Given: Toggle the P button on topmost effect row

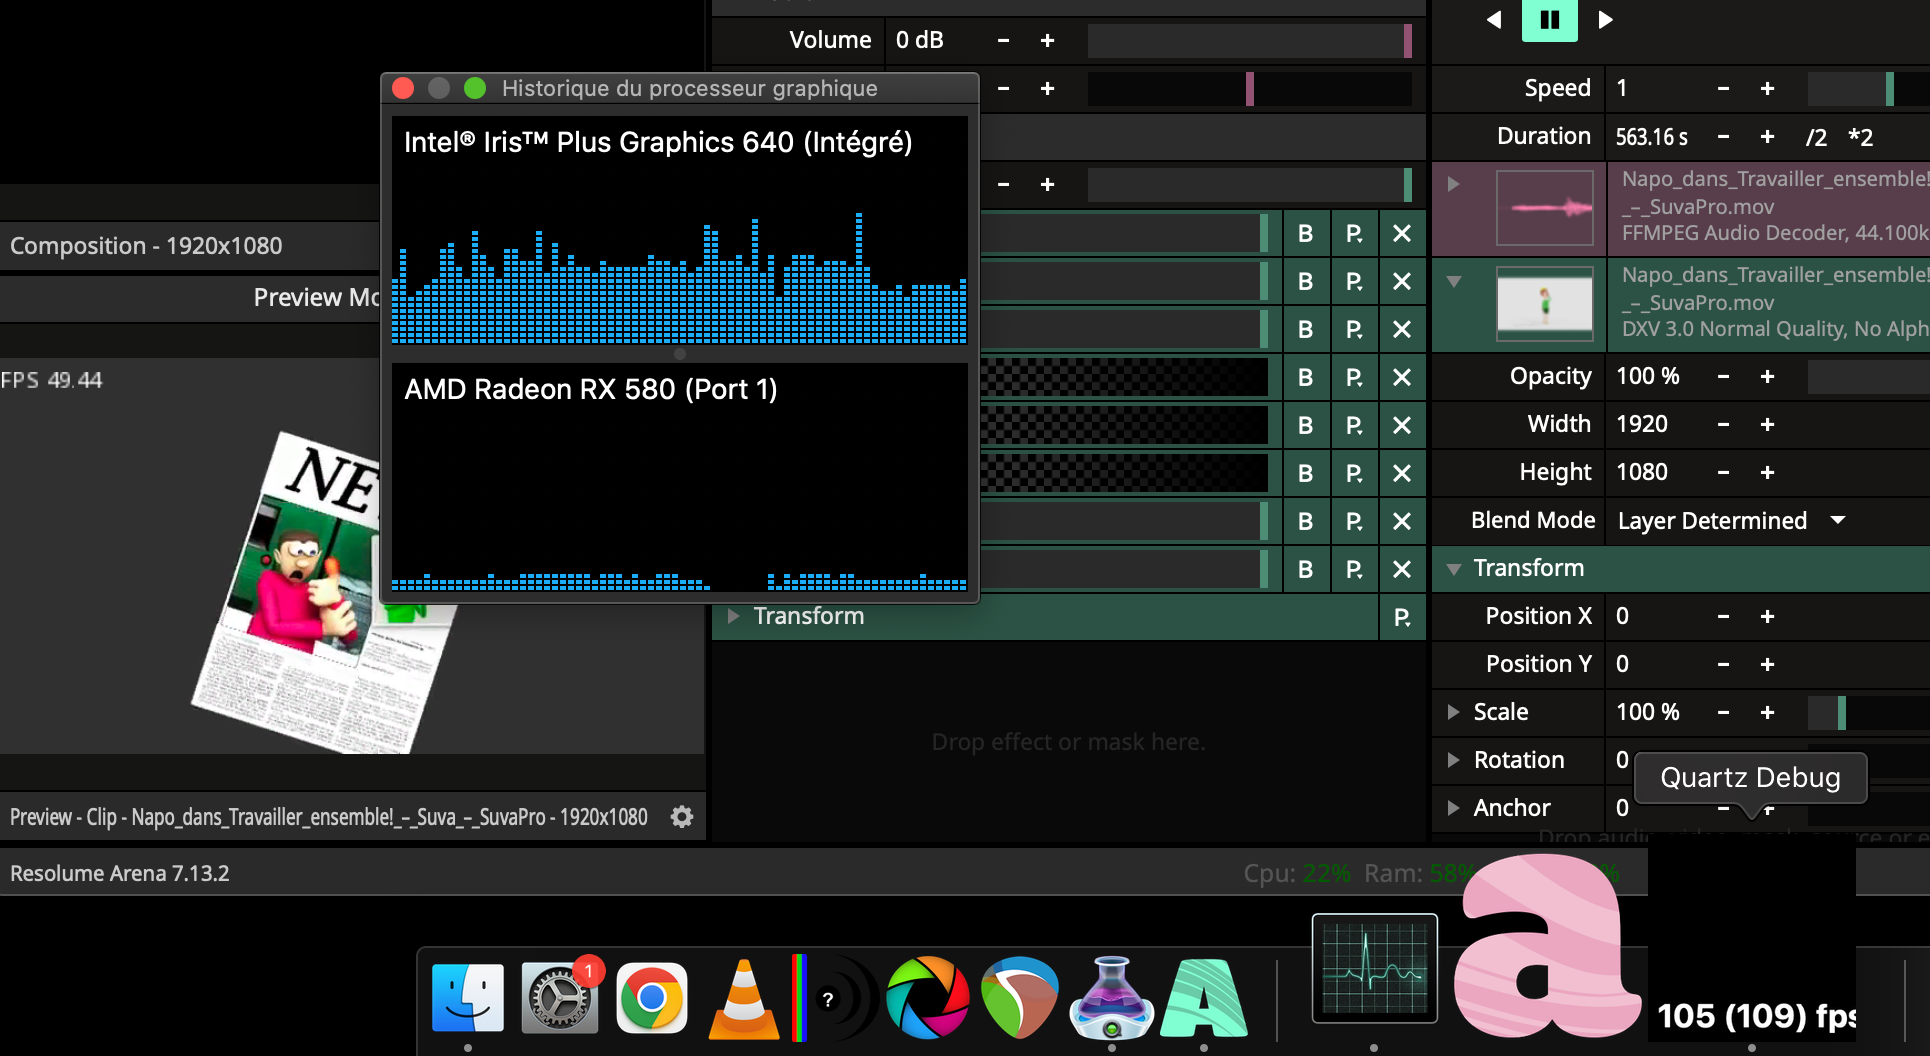Looking at the screenshot, I should point(1354,233).
